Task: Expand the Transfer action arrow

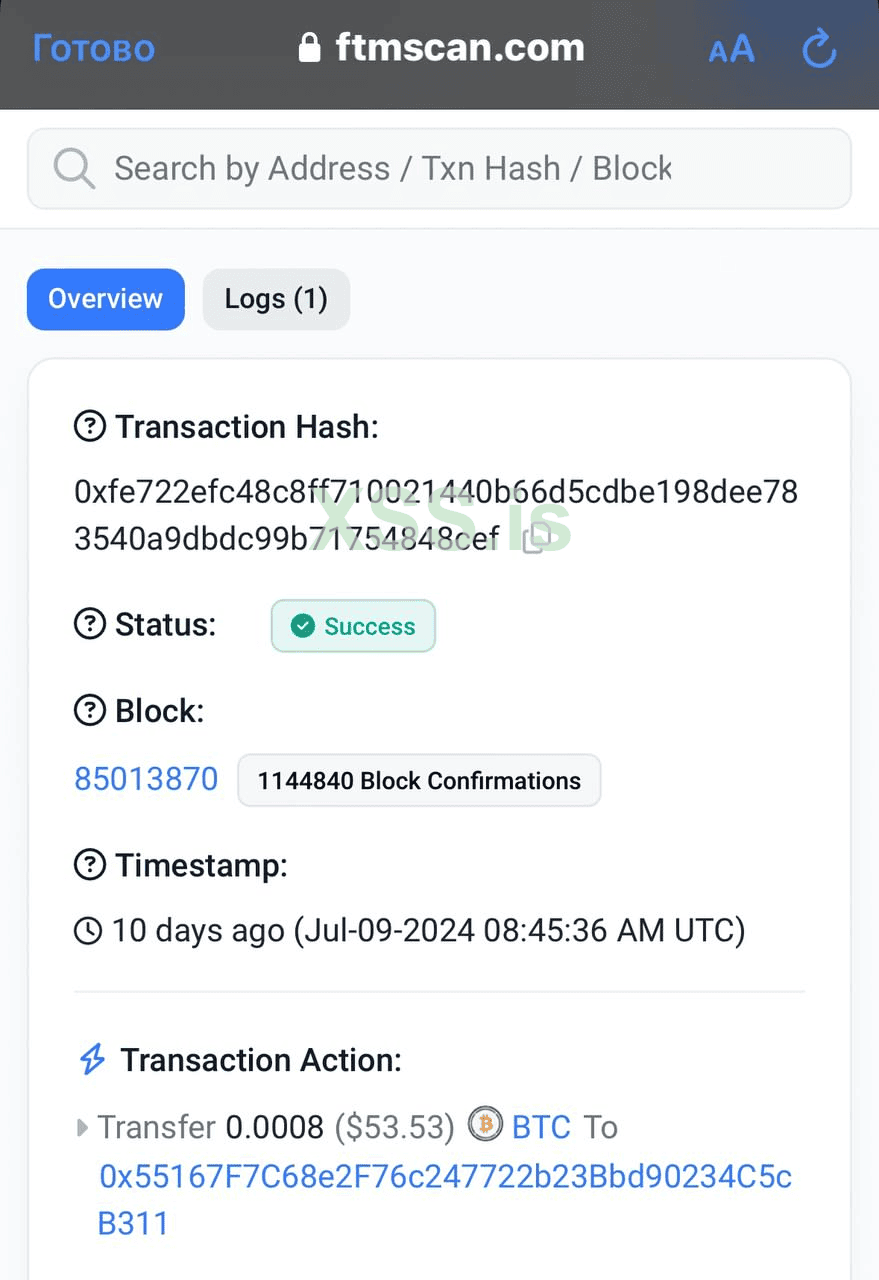Action: coord(82,1128)
